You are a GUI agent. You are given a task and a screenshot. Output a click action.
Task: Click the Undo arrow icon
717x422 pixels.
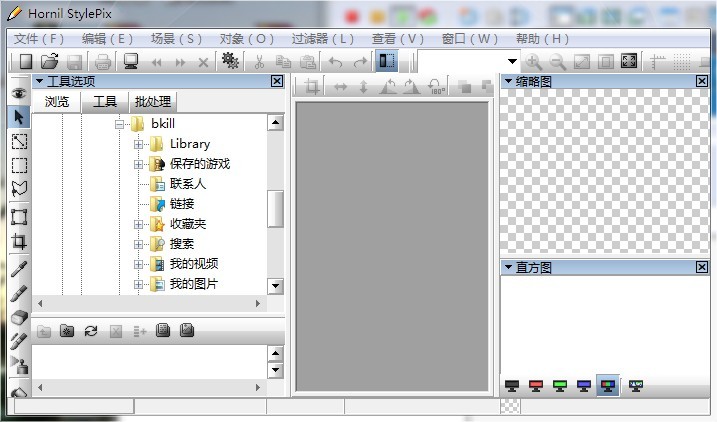(335, 62)
